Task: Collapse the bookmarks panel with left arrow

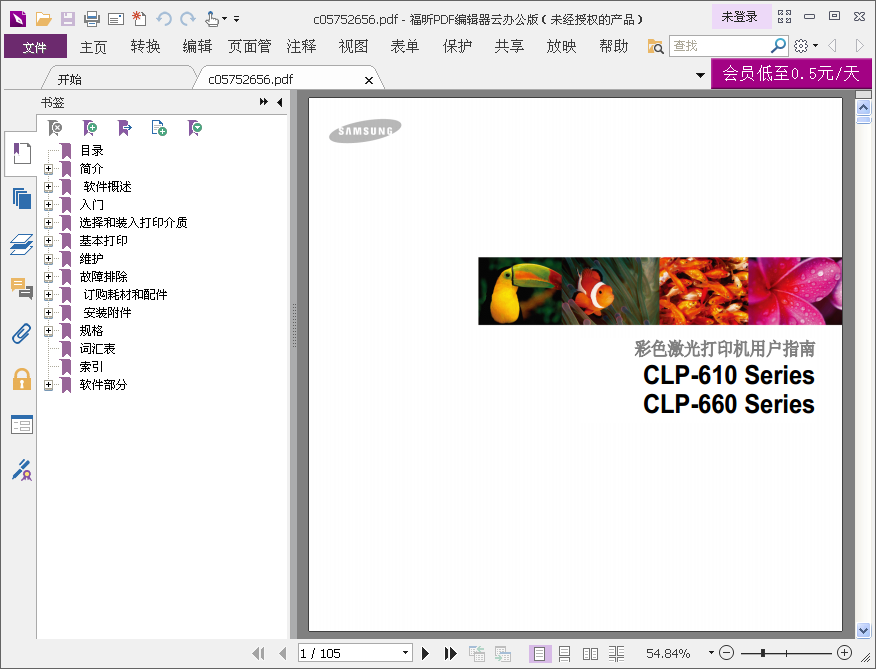Action: pos(279,102)
